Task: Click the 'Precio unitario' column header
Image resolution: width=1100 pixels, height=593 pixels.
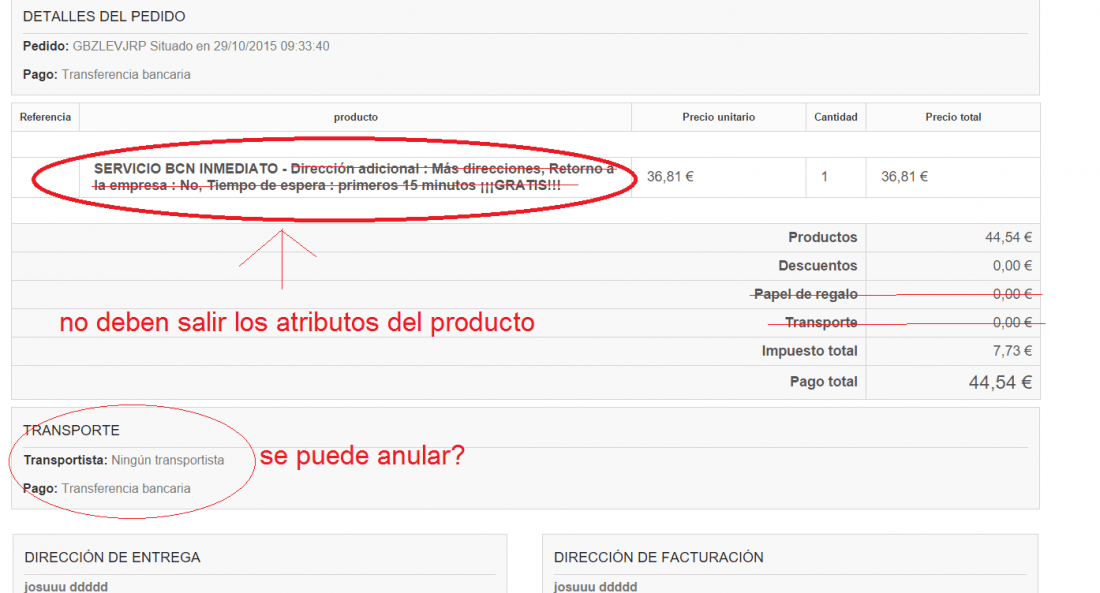Action: [x=718, y=117]
